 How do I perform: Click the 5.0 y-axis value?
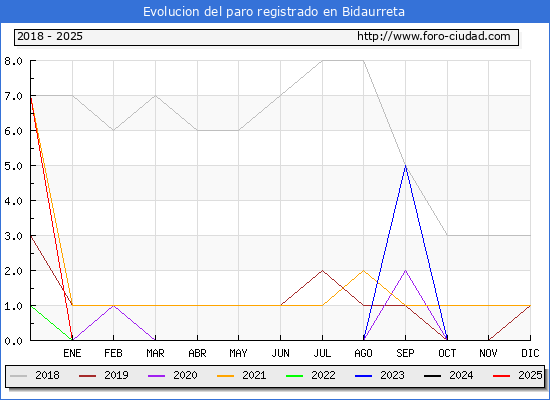(13, 166)
